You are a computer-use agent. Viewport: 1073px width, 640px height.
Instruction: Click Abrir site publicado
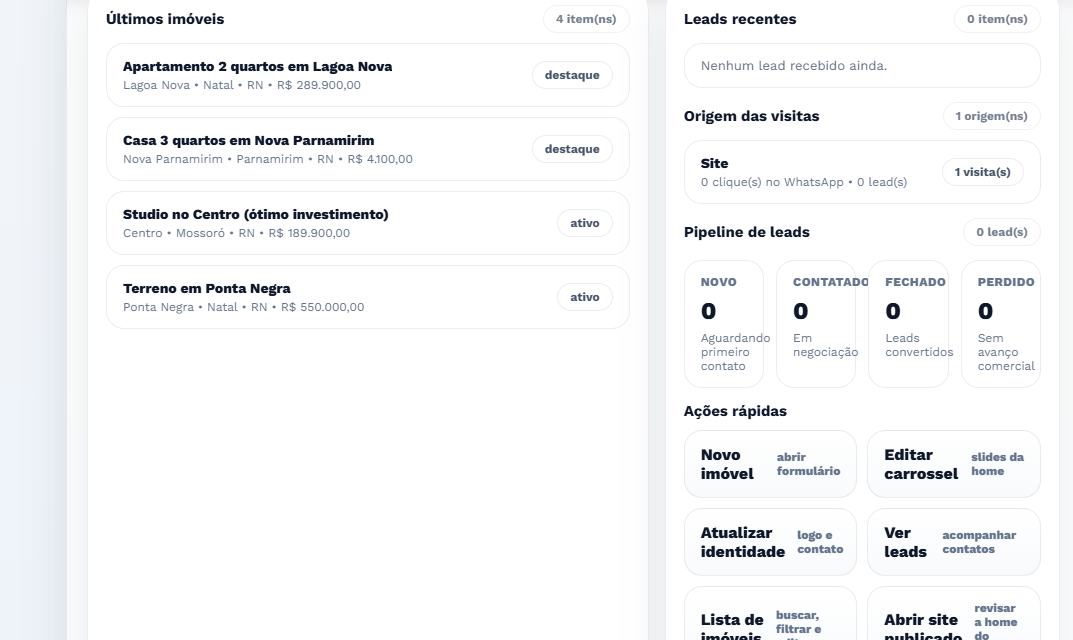coord(952,618)
